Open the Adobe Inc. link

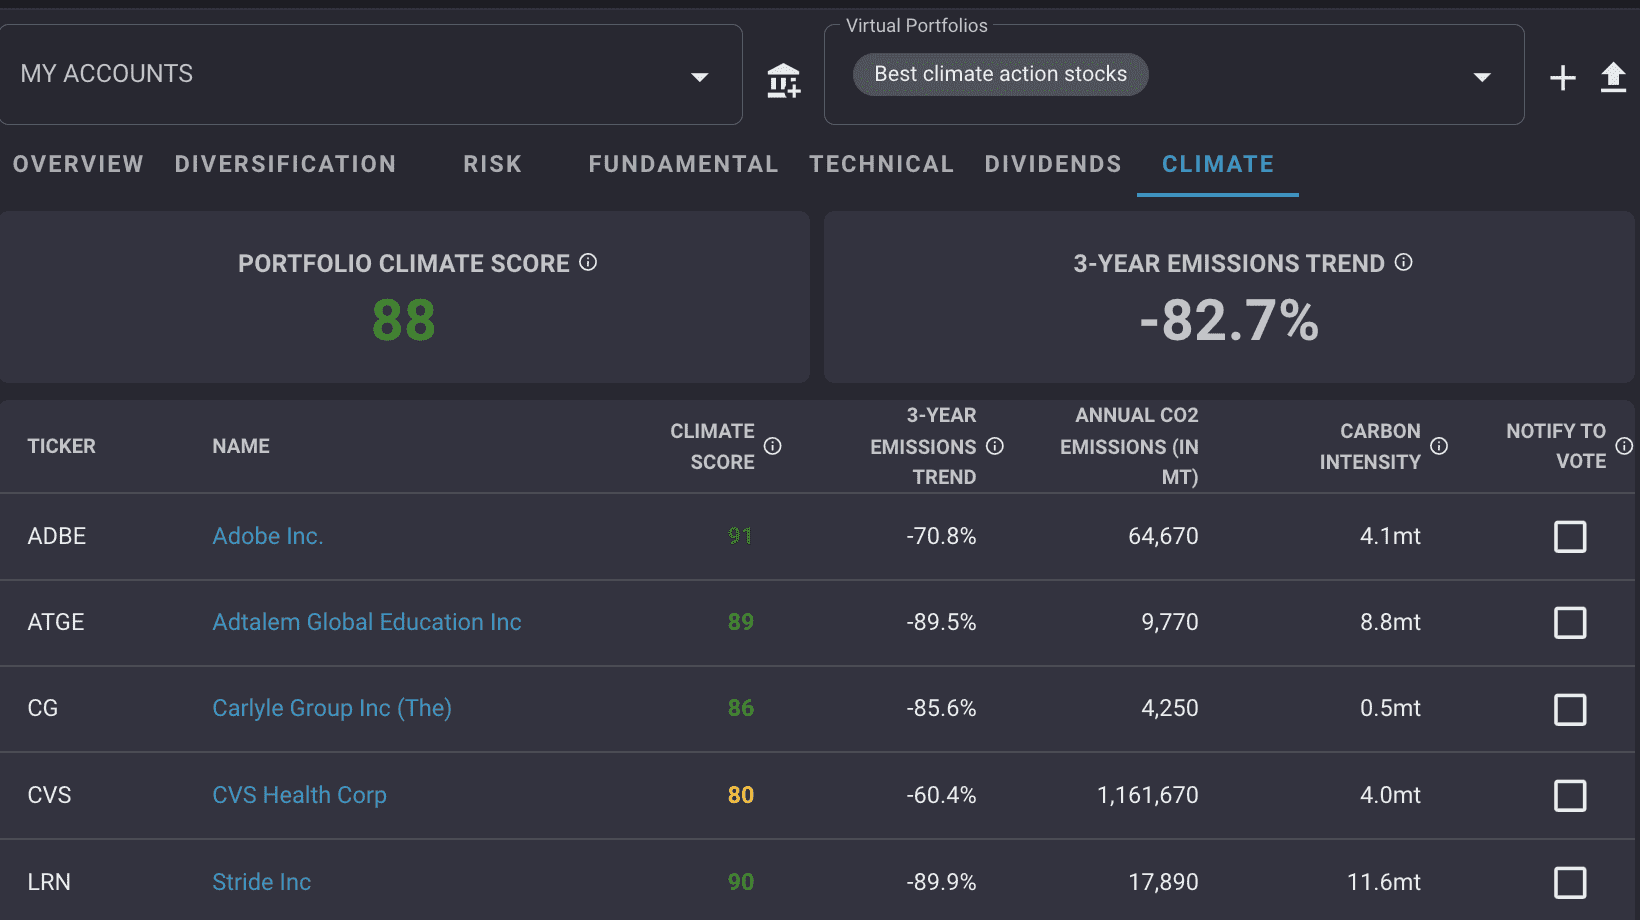(x=268, y=536)
